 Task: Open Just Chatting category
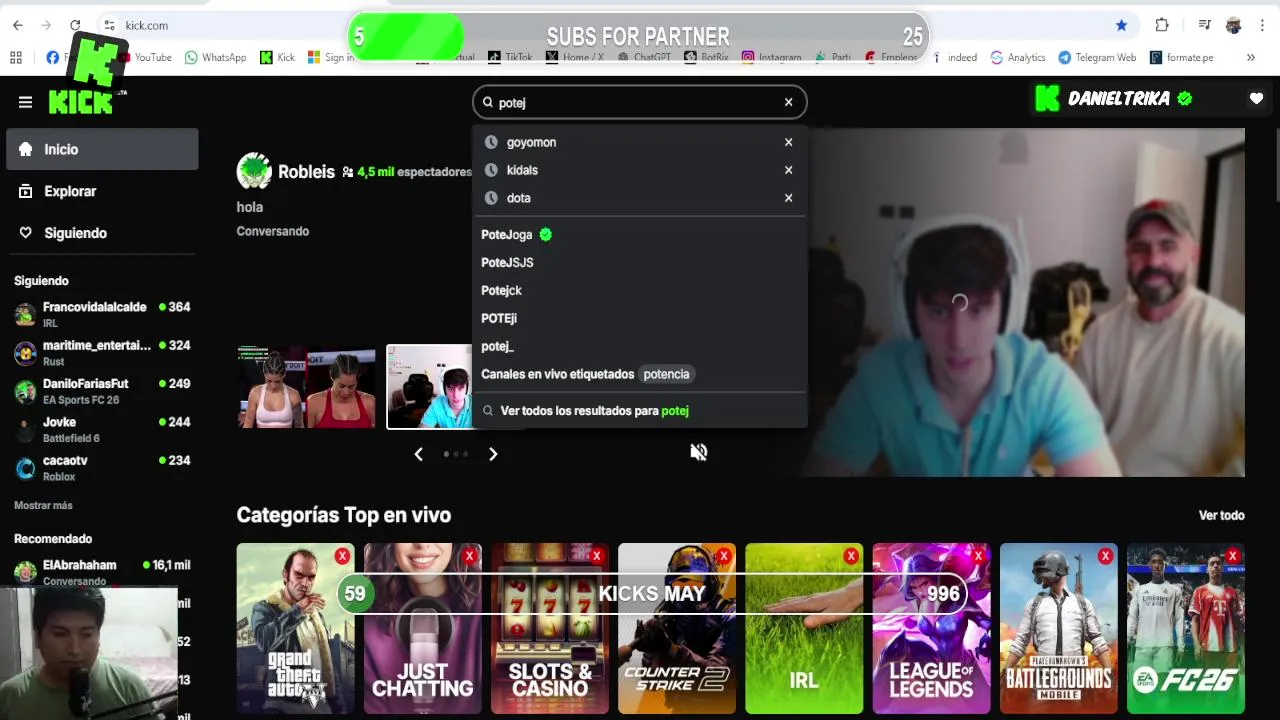pyautogui.click(x=422, y=628)
